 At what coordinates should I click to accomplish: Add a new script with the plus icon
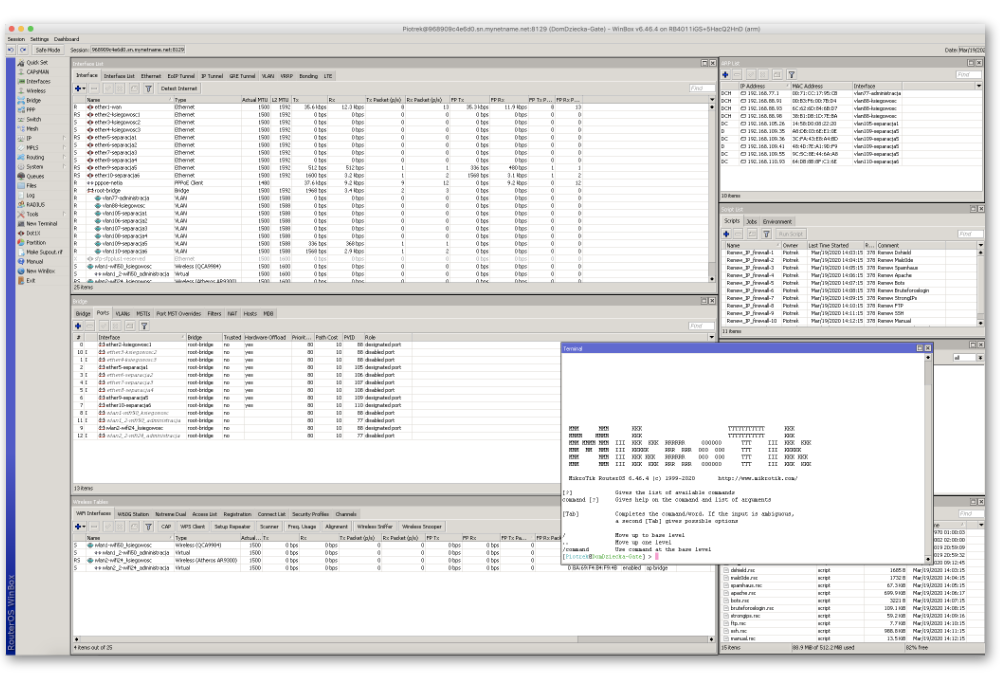(727, 233)
